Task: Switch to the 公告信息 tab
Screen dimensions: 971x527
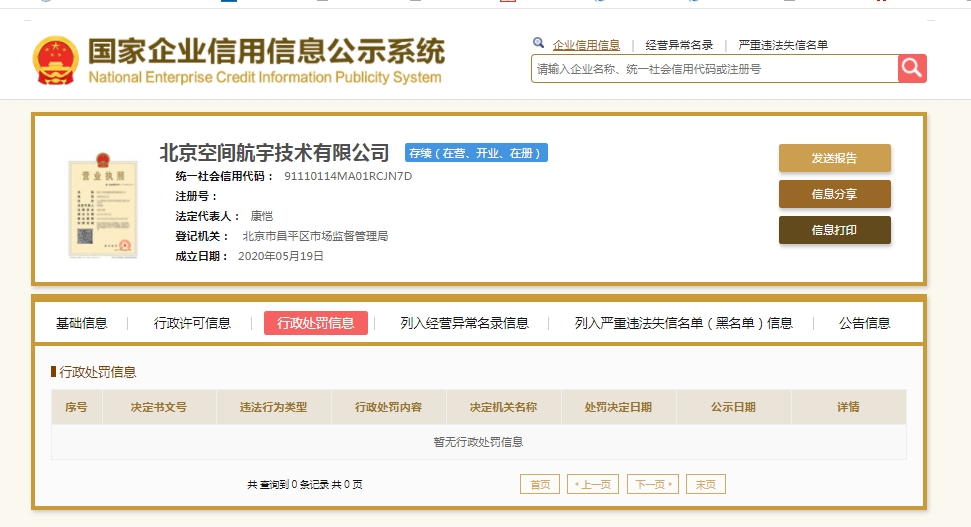Action: point(864,323)
